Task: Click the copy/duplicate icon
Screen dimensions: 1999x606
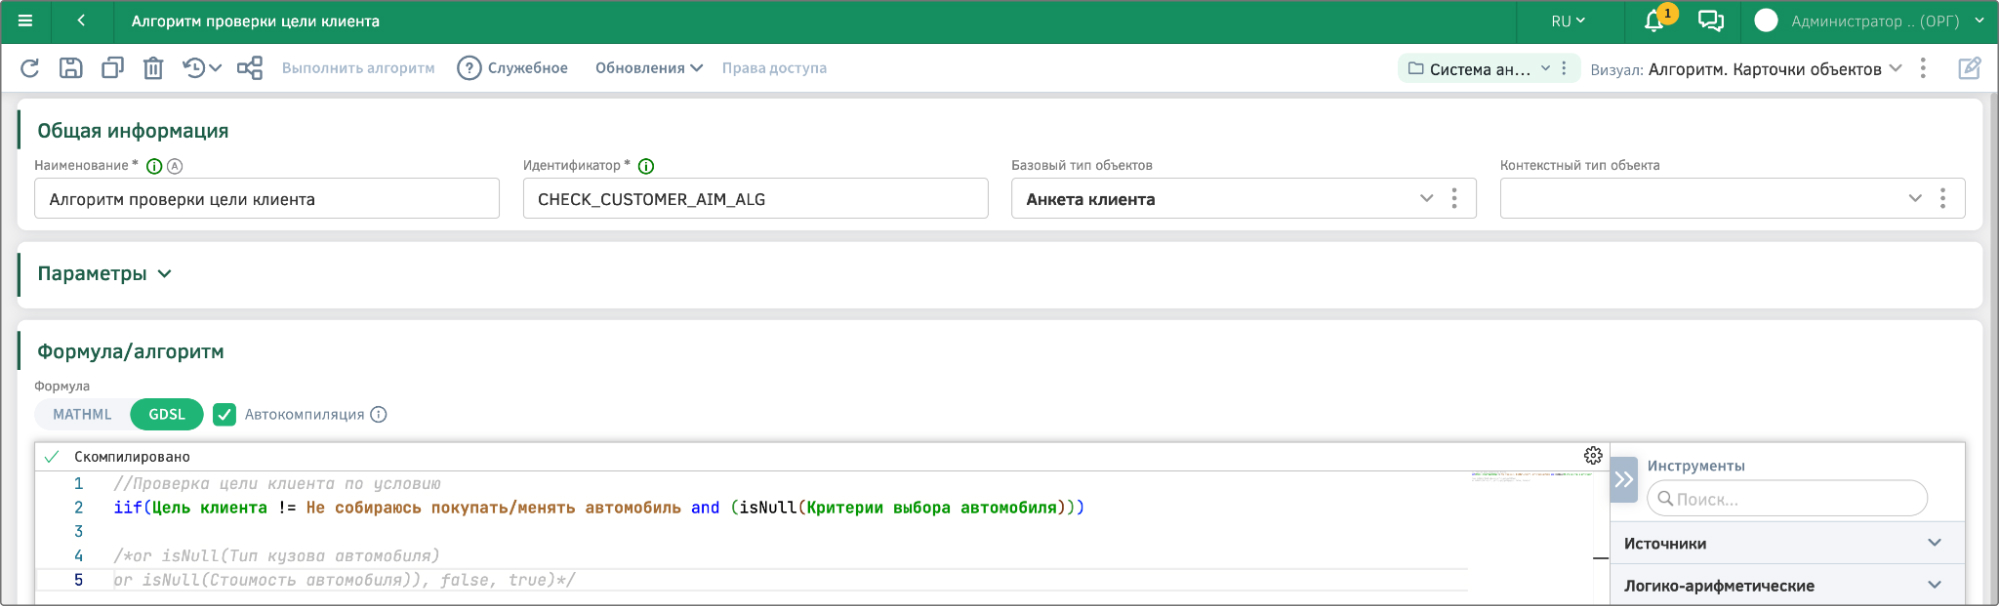Action: (112, 68)
